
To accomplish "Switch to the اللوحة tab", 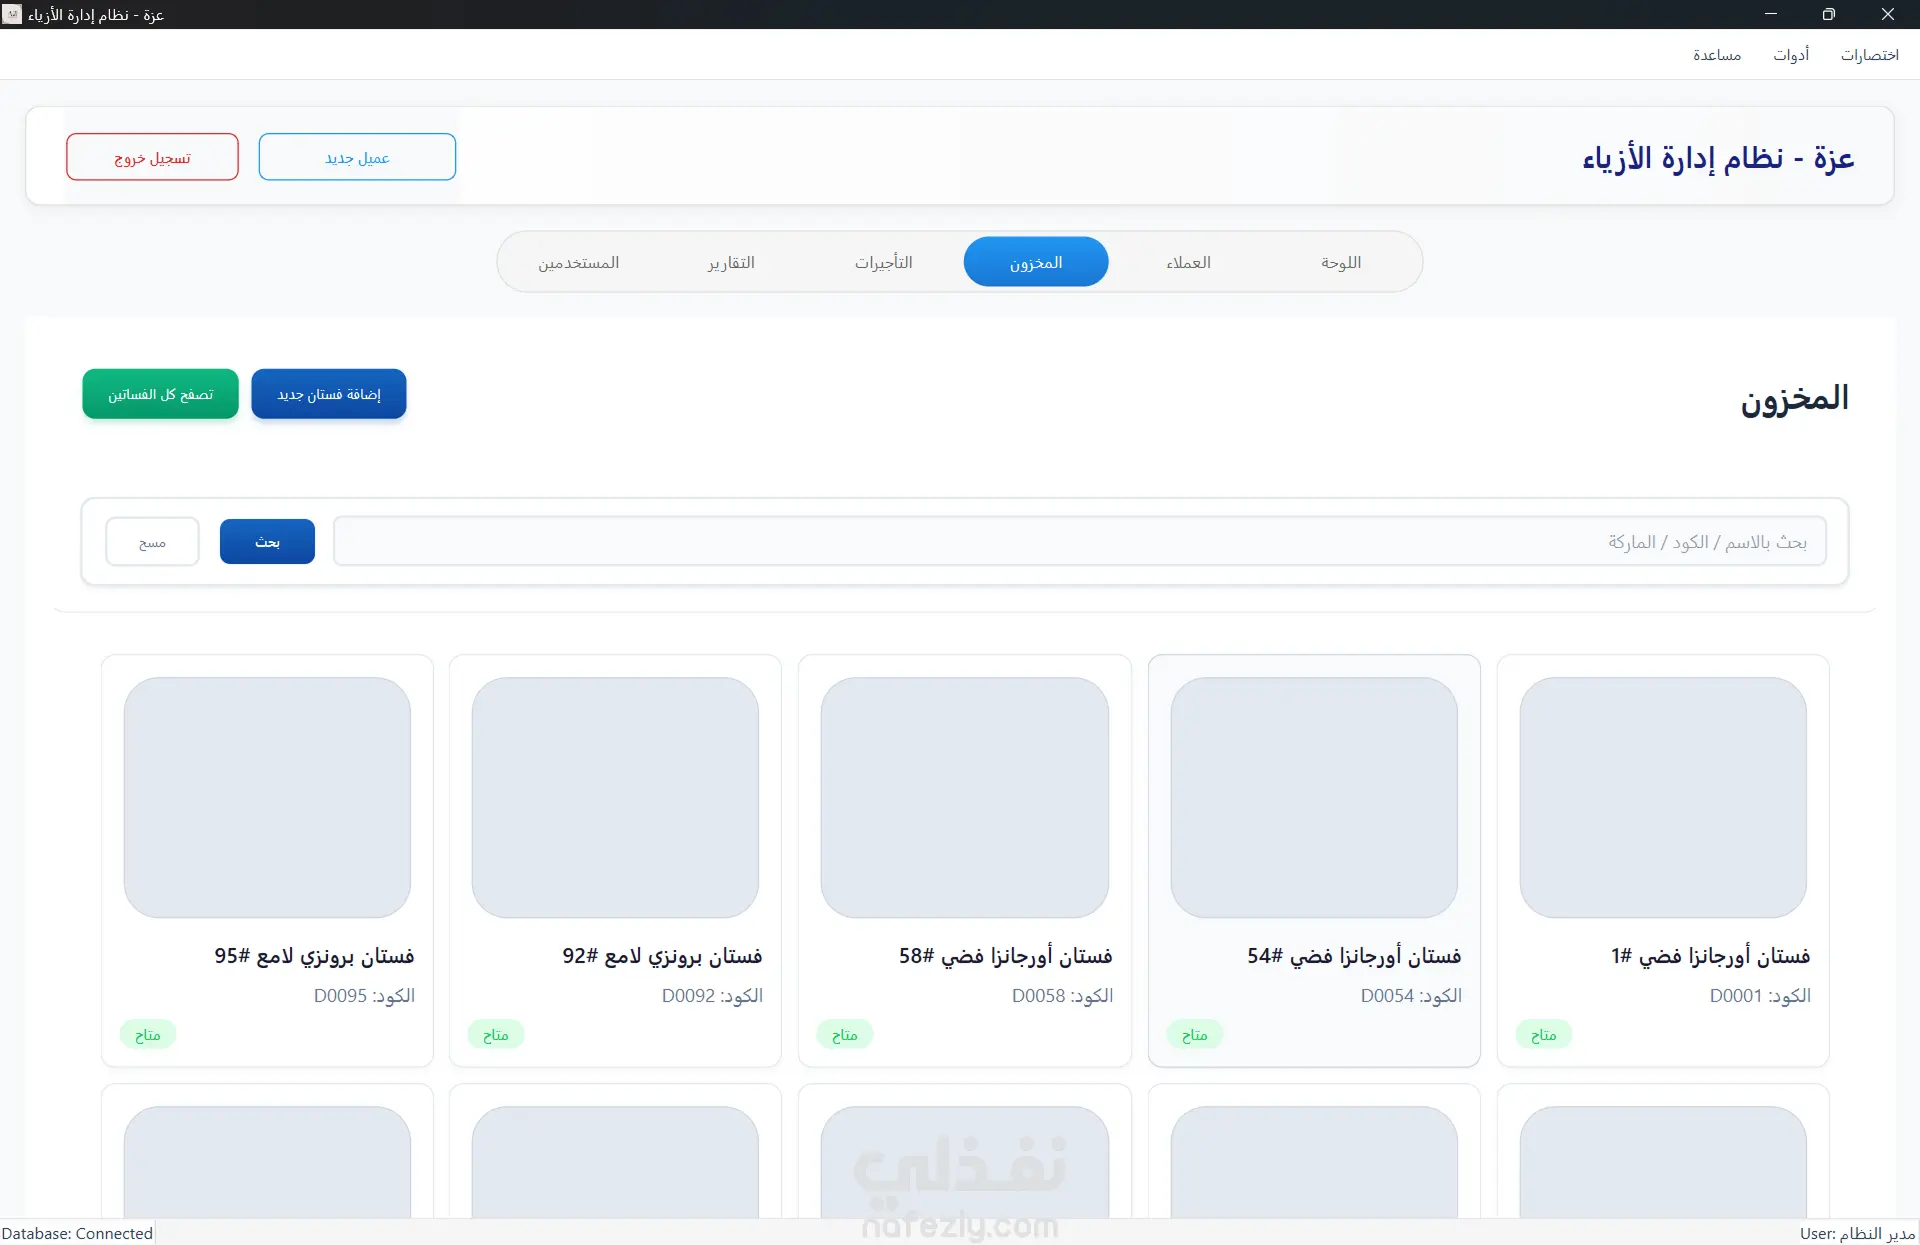I will click(1340, 262).
